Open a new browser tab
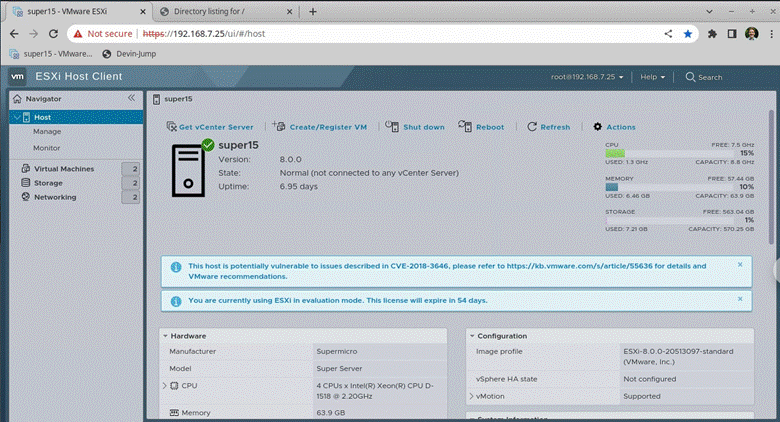This screenshot has width=780, height=422. [313, 11]
